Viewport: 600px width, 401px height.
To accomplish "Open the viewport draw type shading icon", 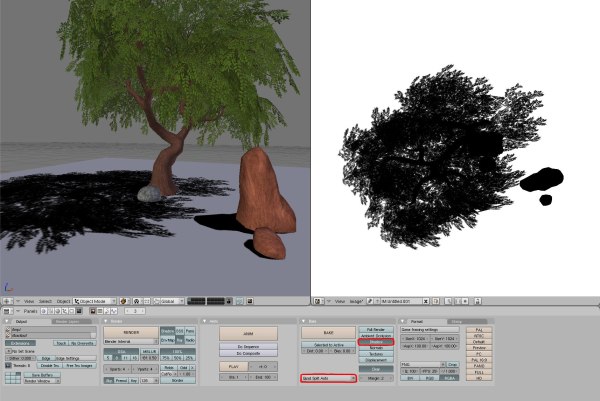I will pyautogui.click(x=123, y=302).
